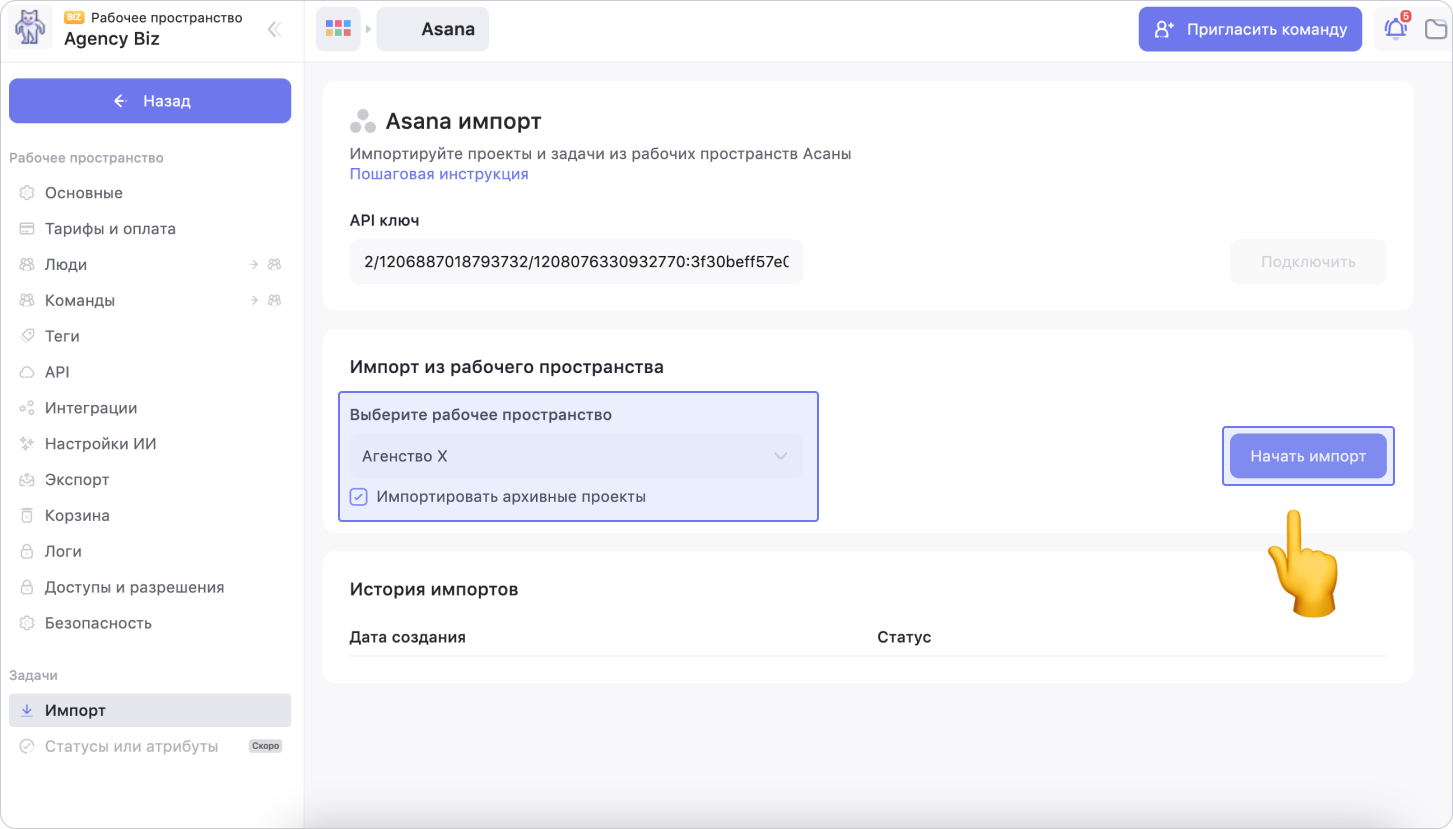
Task: Open Доступы и разрешения section
Action: (134, 587)
